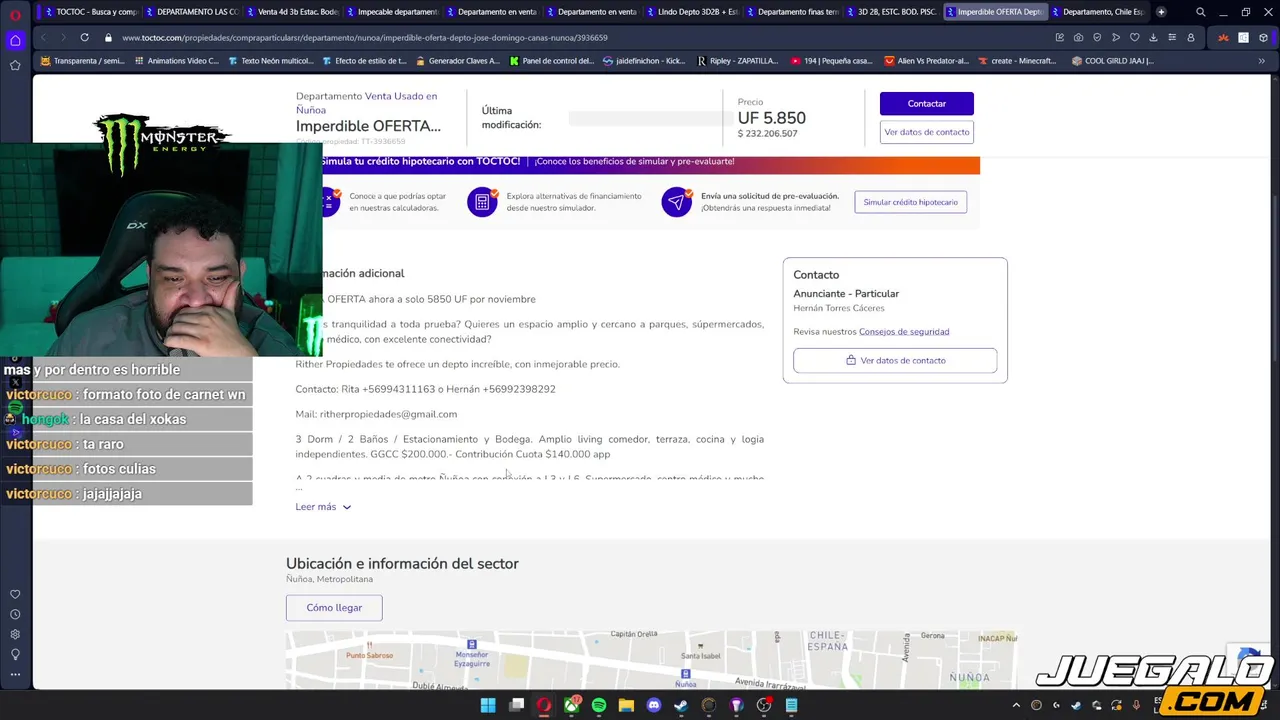Open 'Ripley - ZAPATILLA...' bookmark
Viewport: 1280px width, 720px height.
click(x=737, y=61)
